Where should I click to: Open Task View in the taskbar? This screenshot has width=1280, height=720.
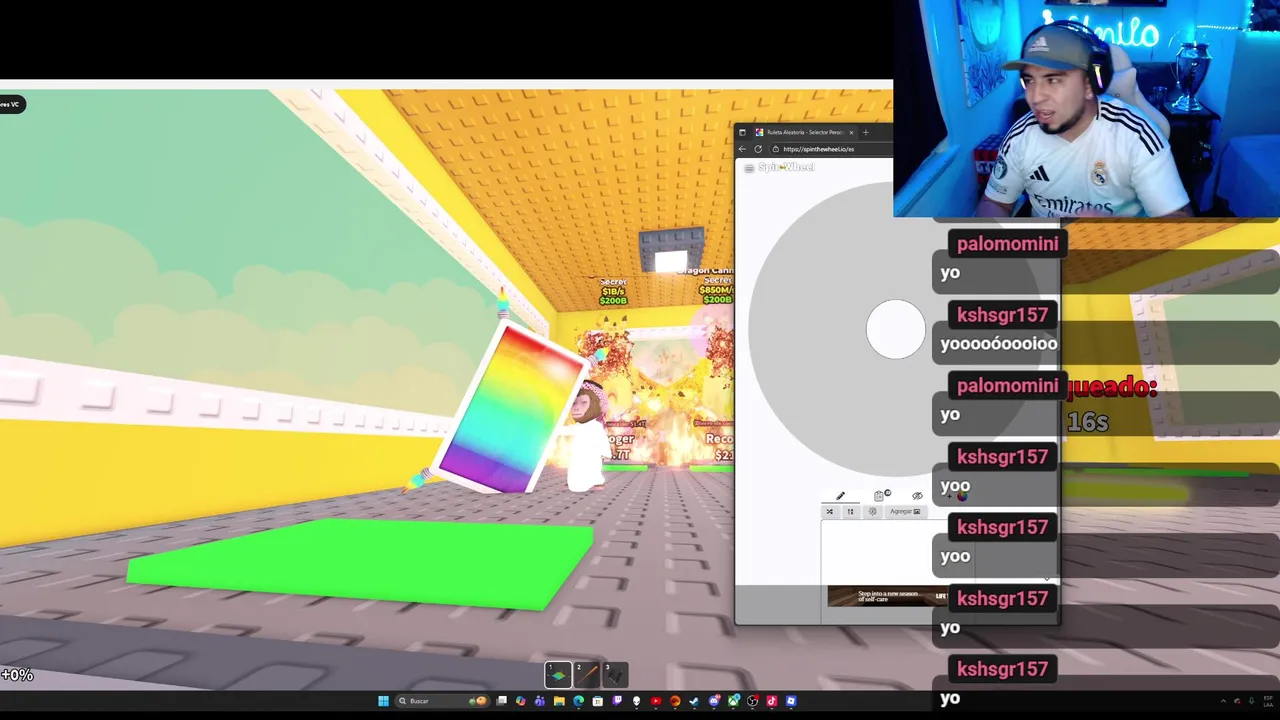501,701
